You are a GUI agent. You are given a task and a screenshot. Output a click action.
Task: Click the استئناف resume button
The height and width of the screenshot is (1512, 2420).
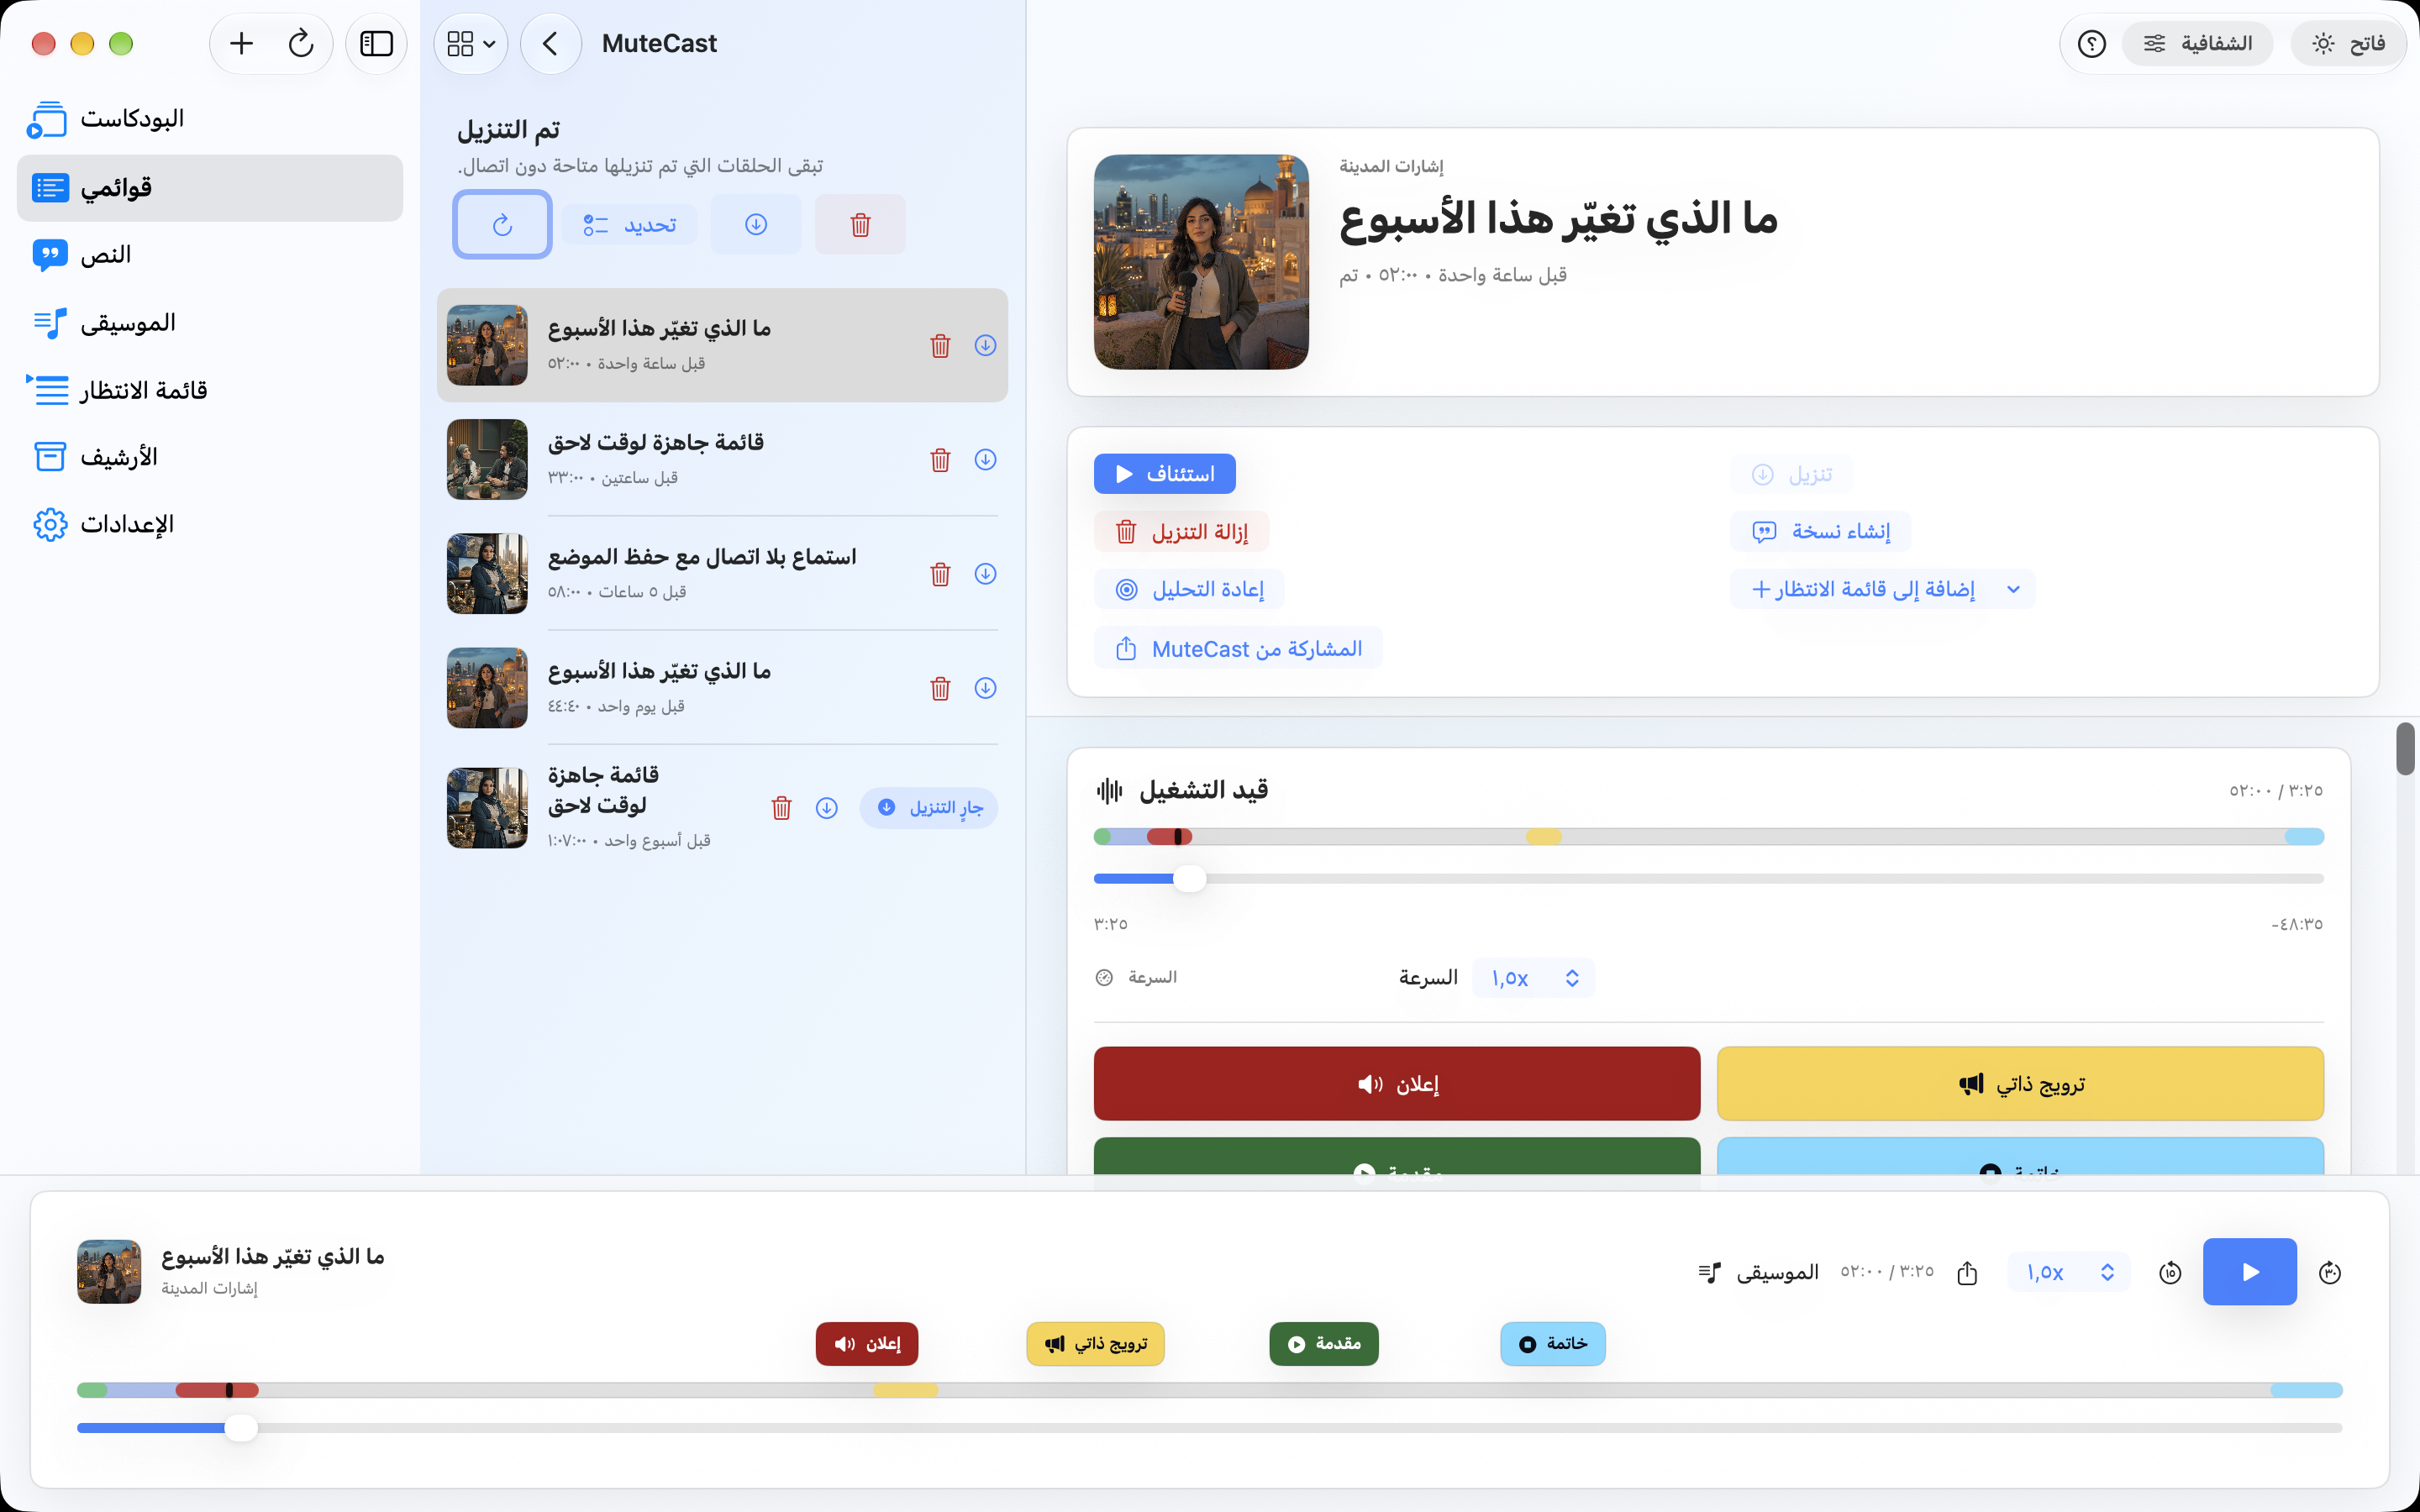[1164, 474]
